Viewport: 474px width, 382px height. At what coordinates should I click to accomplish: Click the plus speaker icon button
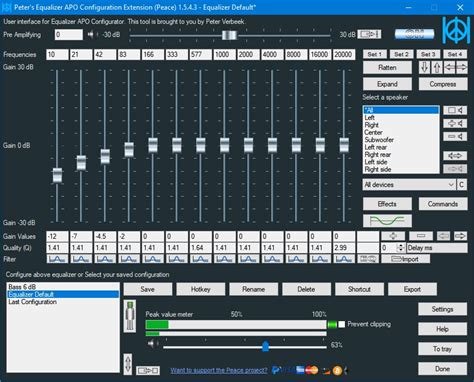(455, 124)
